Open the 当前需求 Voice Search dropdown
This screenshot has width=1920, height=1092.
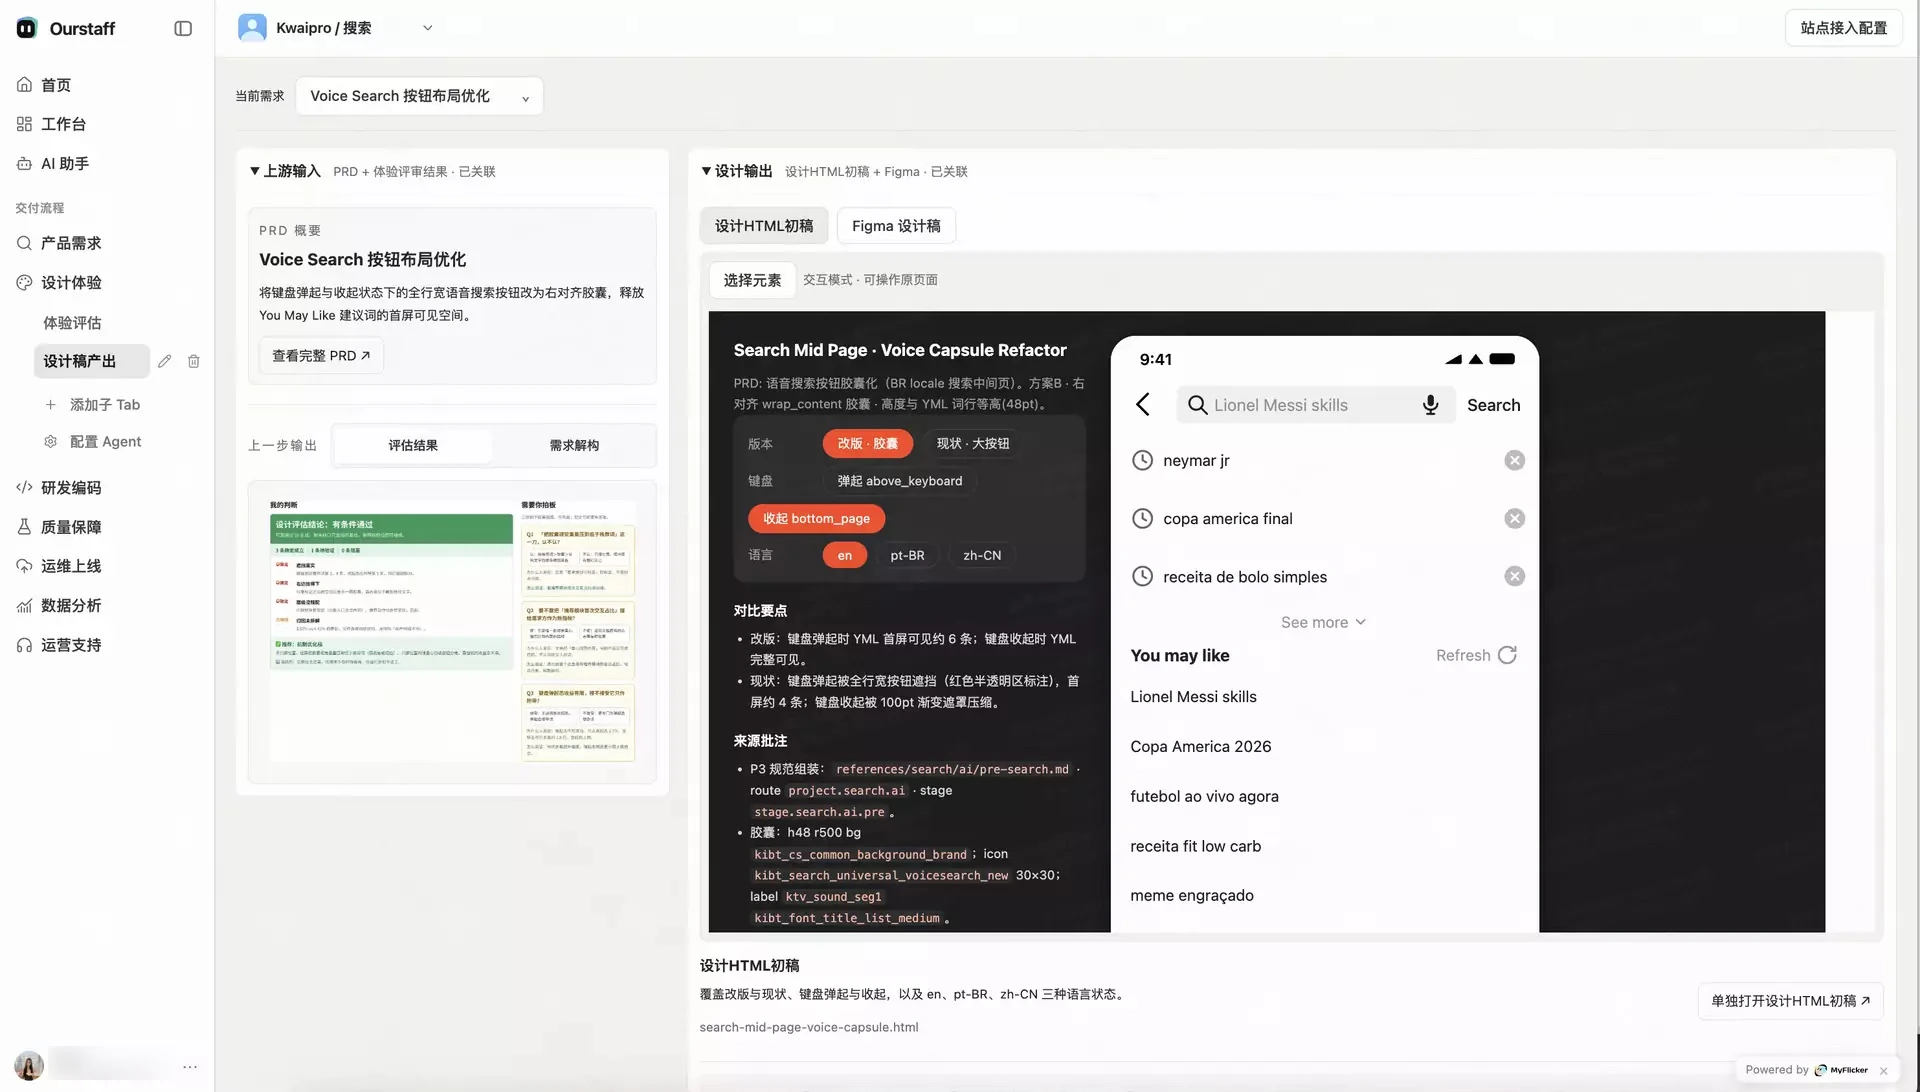click(419, 96)
